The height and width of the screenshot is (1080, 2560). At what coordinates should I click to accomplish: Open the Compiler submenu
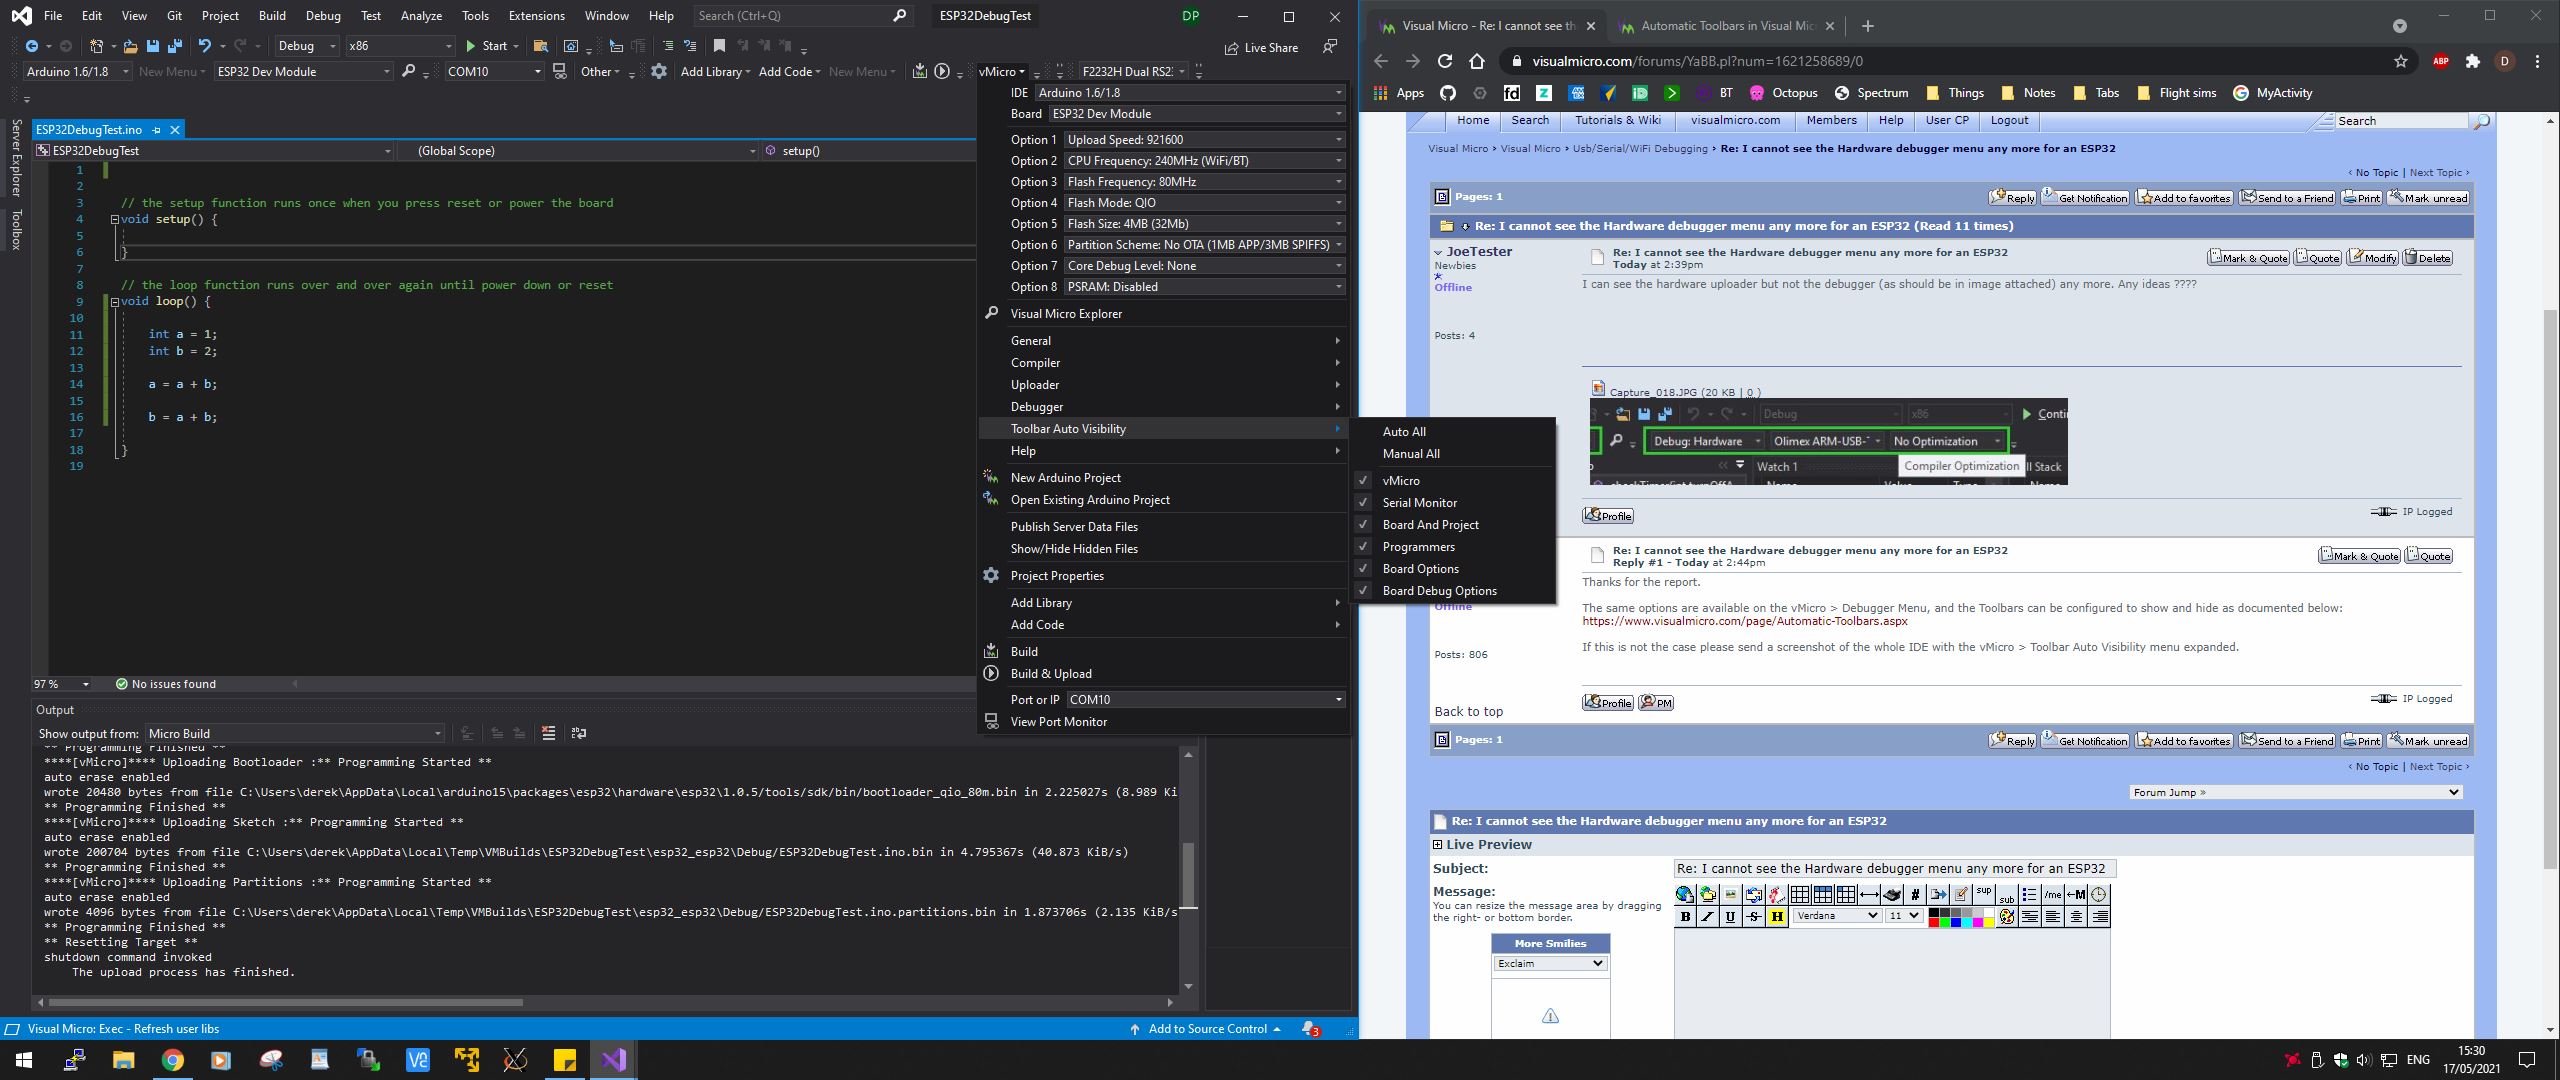coord(1164,363)
